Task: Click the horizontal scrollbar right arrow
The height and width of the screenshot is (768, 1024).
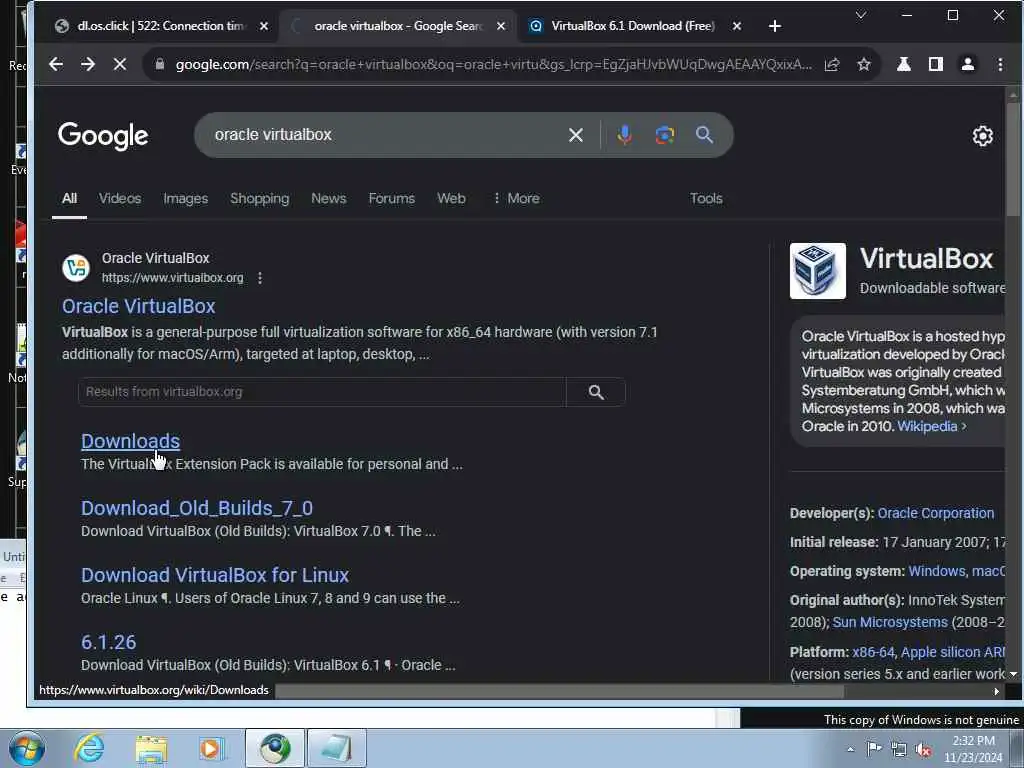Action: 997,691
